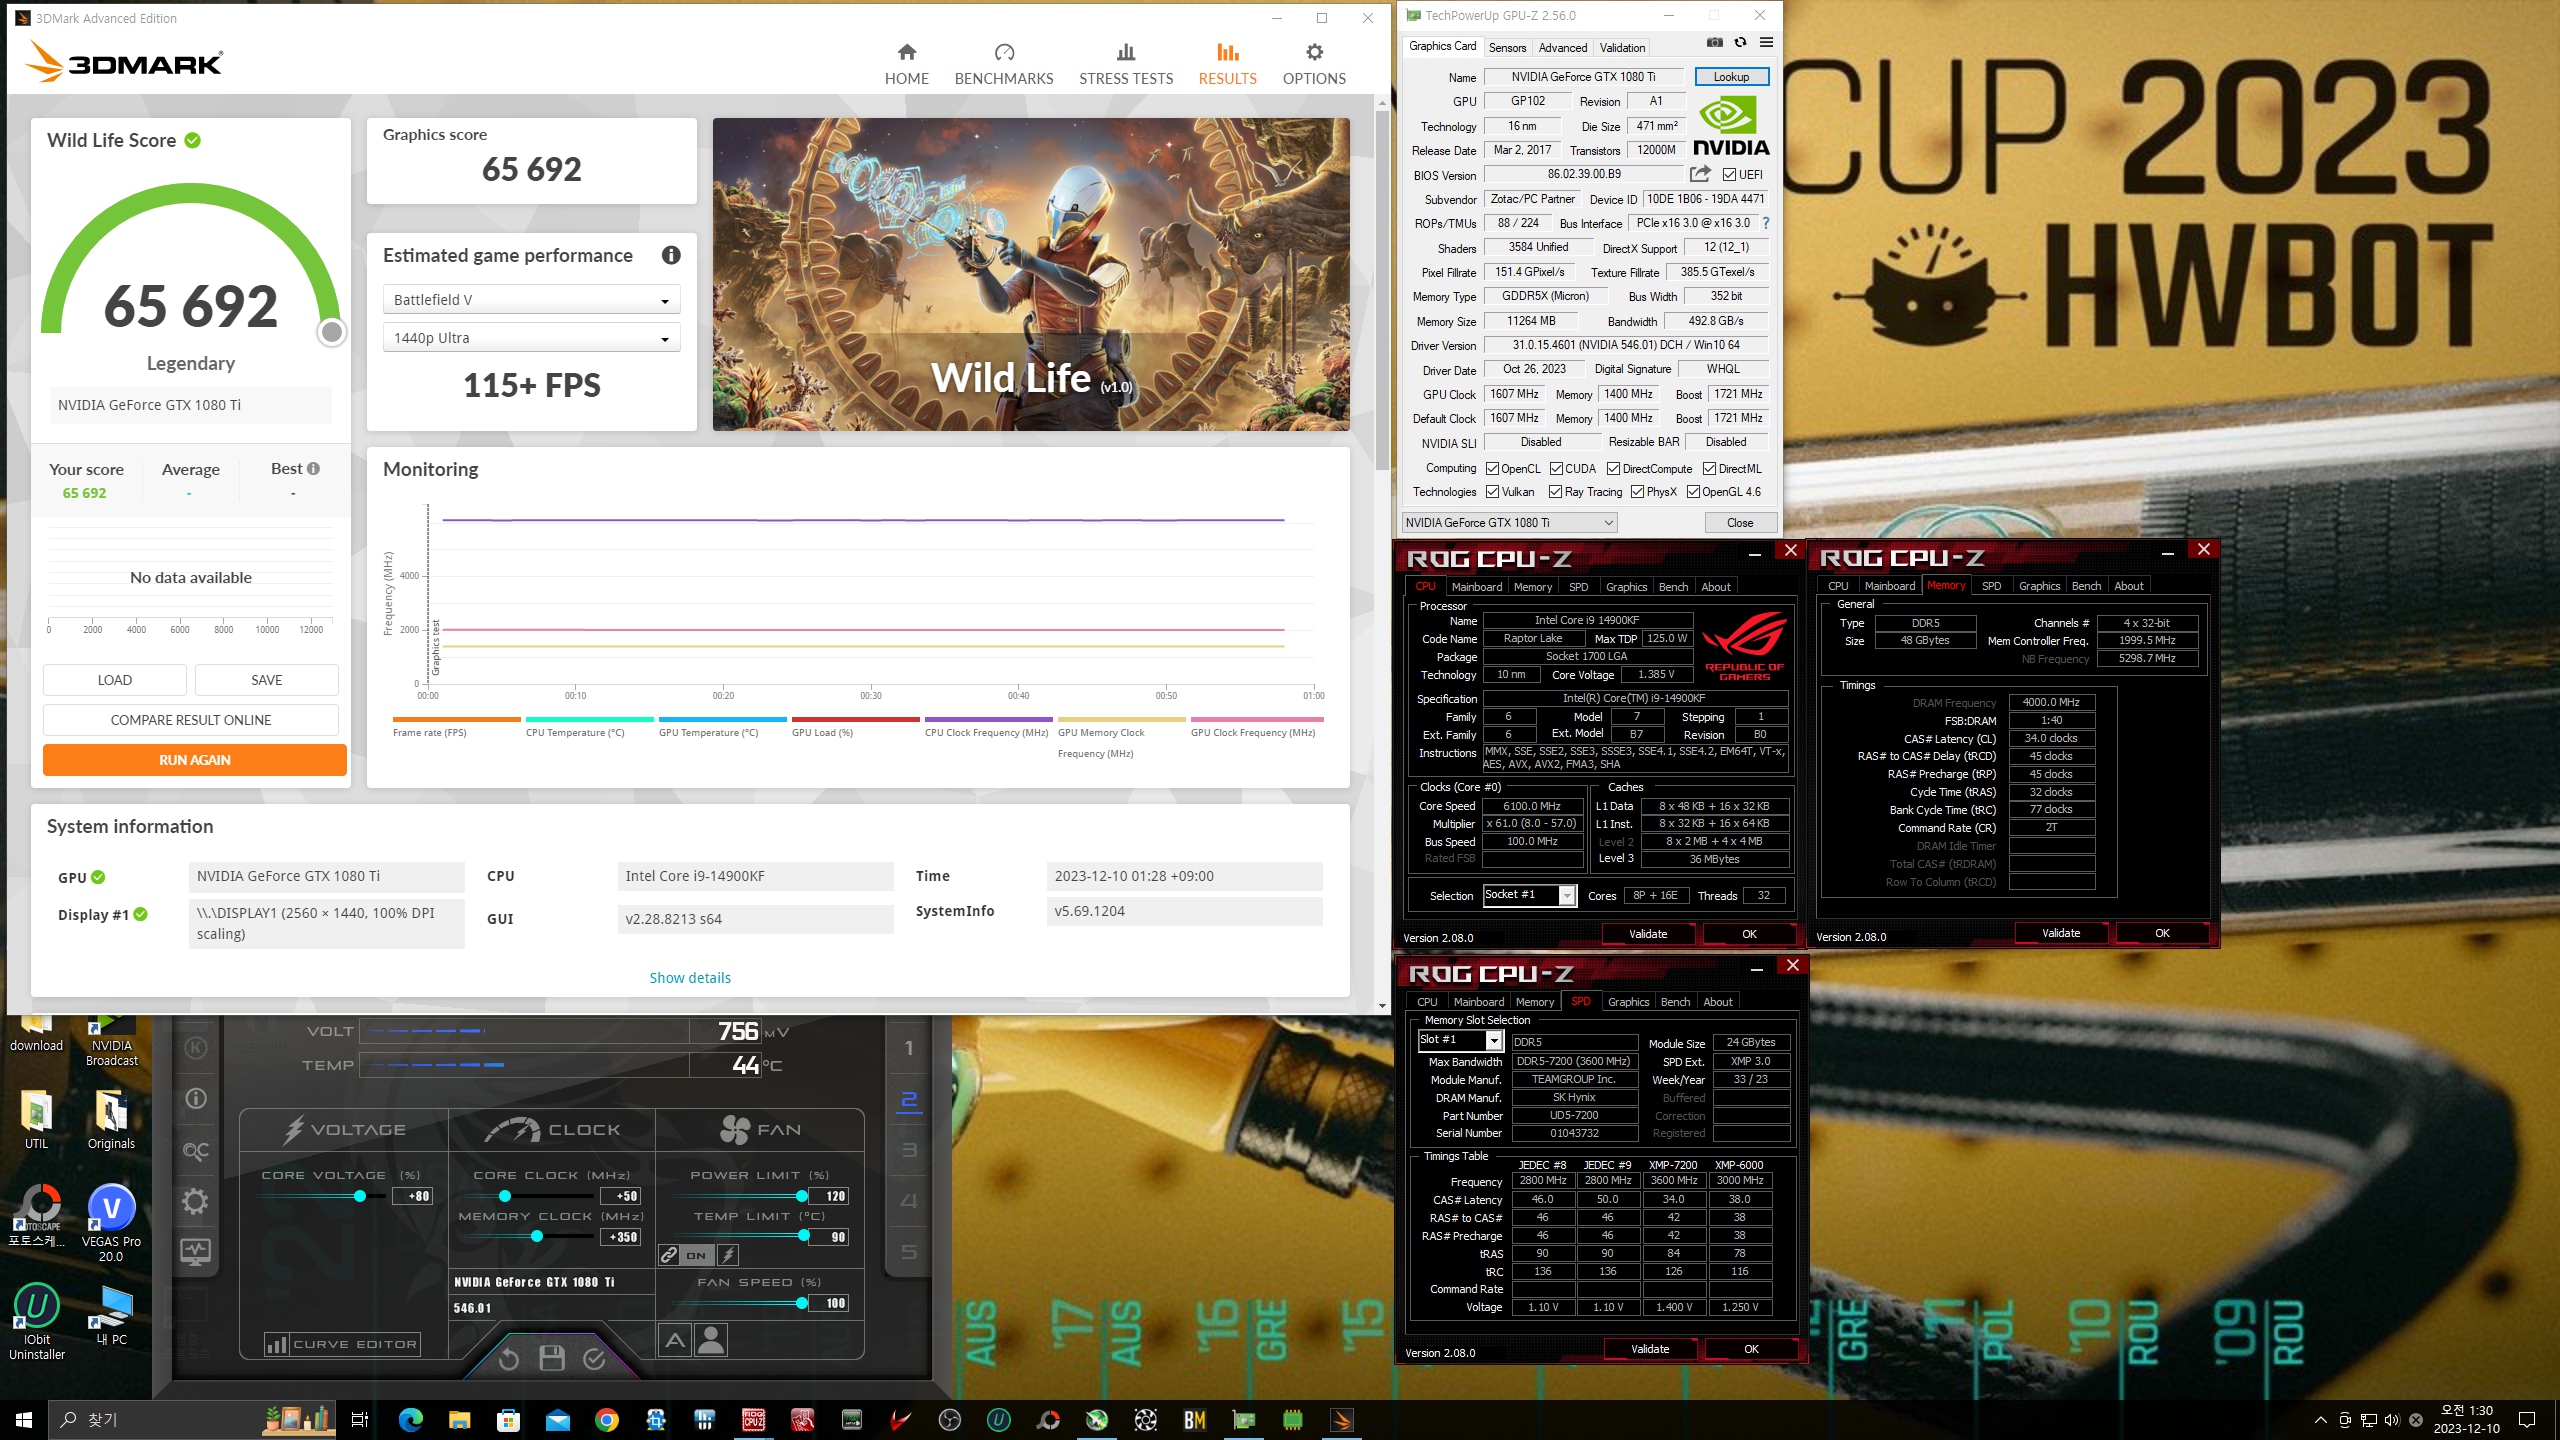Open the VEGAS Pro 20.0 desktop shortcut
Screen dimensions: 2560x1440
(x=111, y=1223)
